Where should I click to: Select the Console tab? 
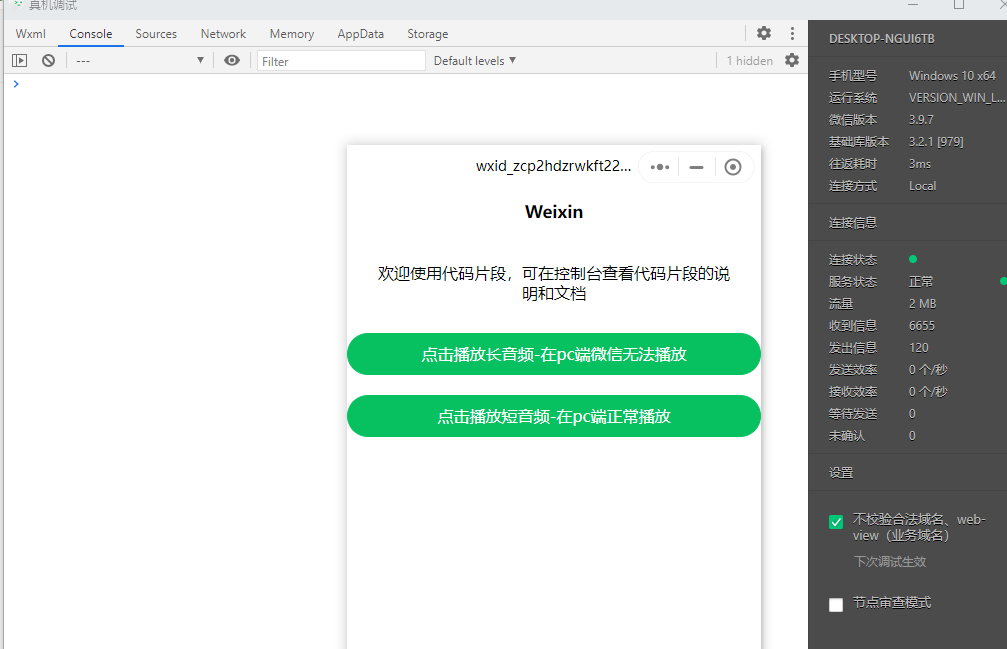(91, 33)
